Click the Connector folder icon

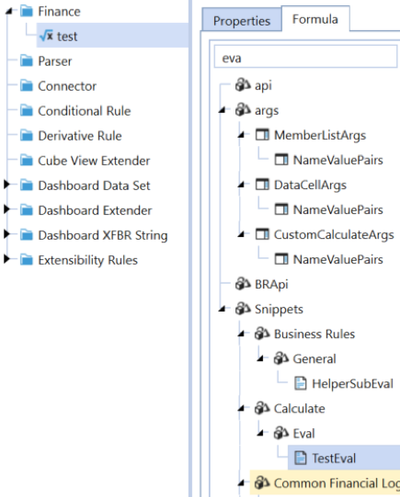[x=26, y=86]
